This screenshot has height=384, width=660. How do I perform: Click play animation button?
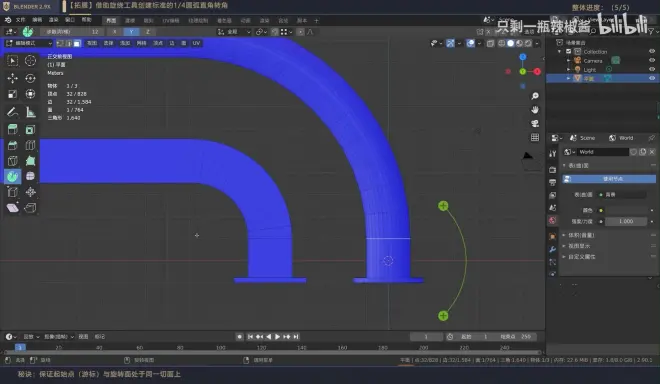277,337
